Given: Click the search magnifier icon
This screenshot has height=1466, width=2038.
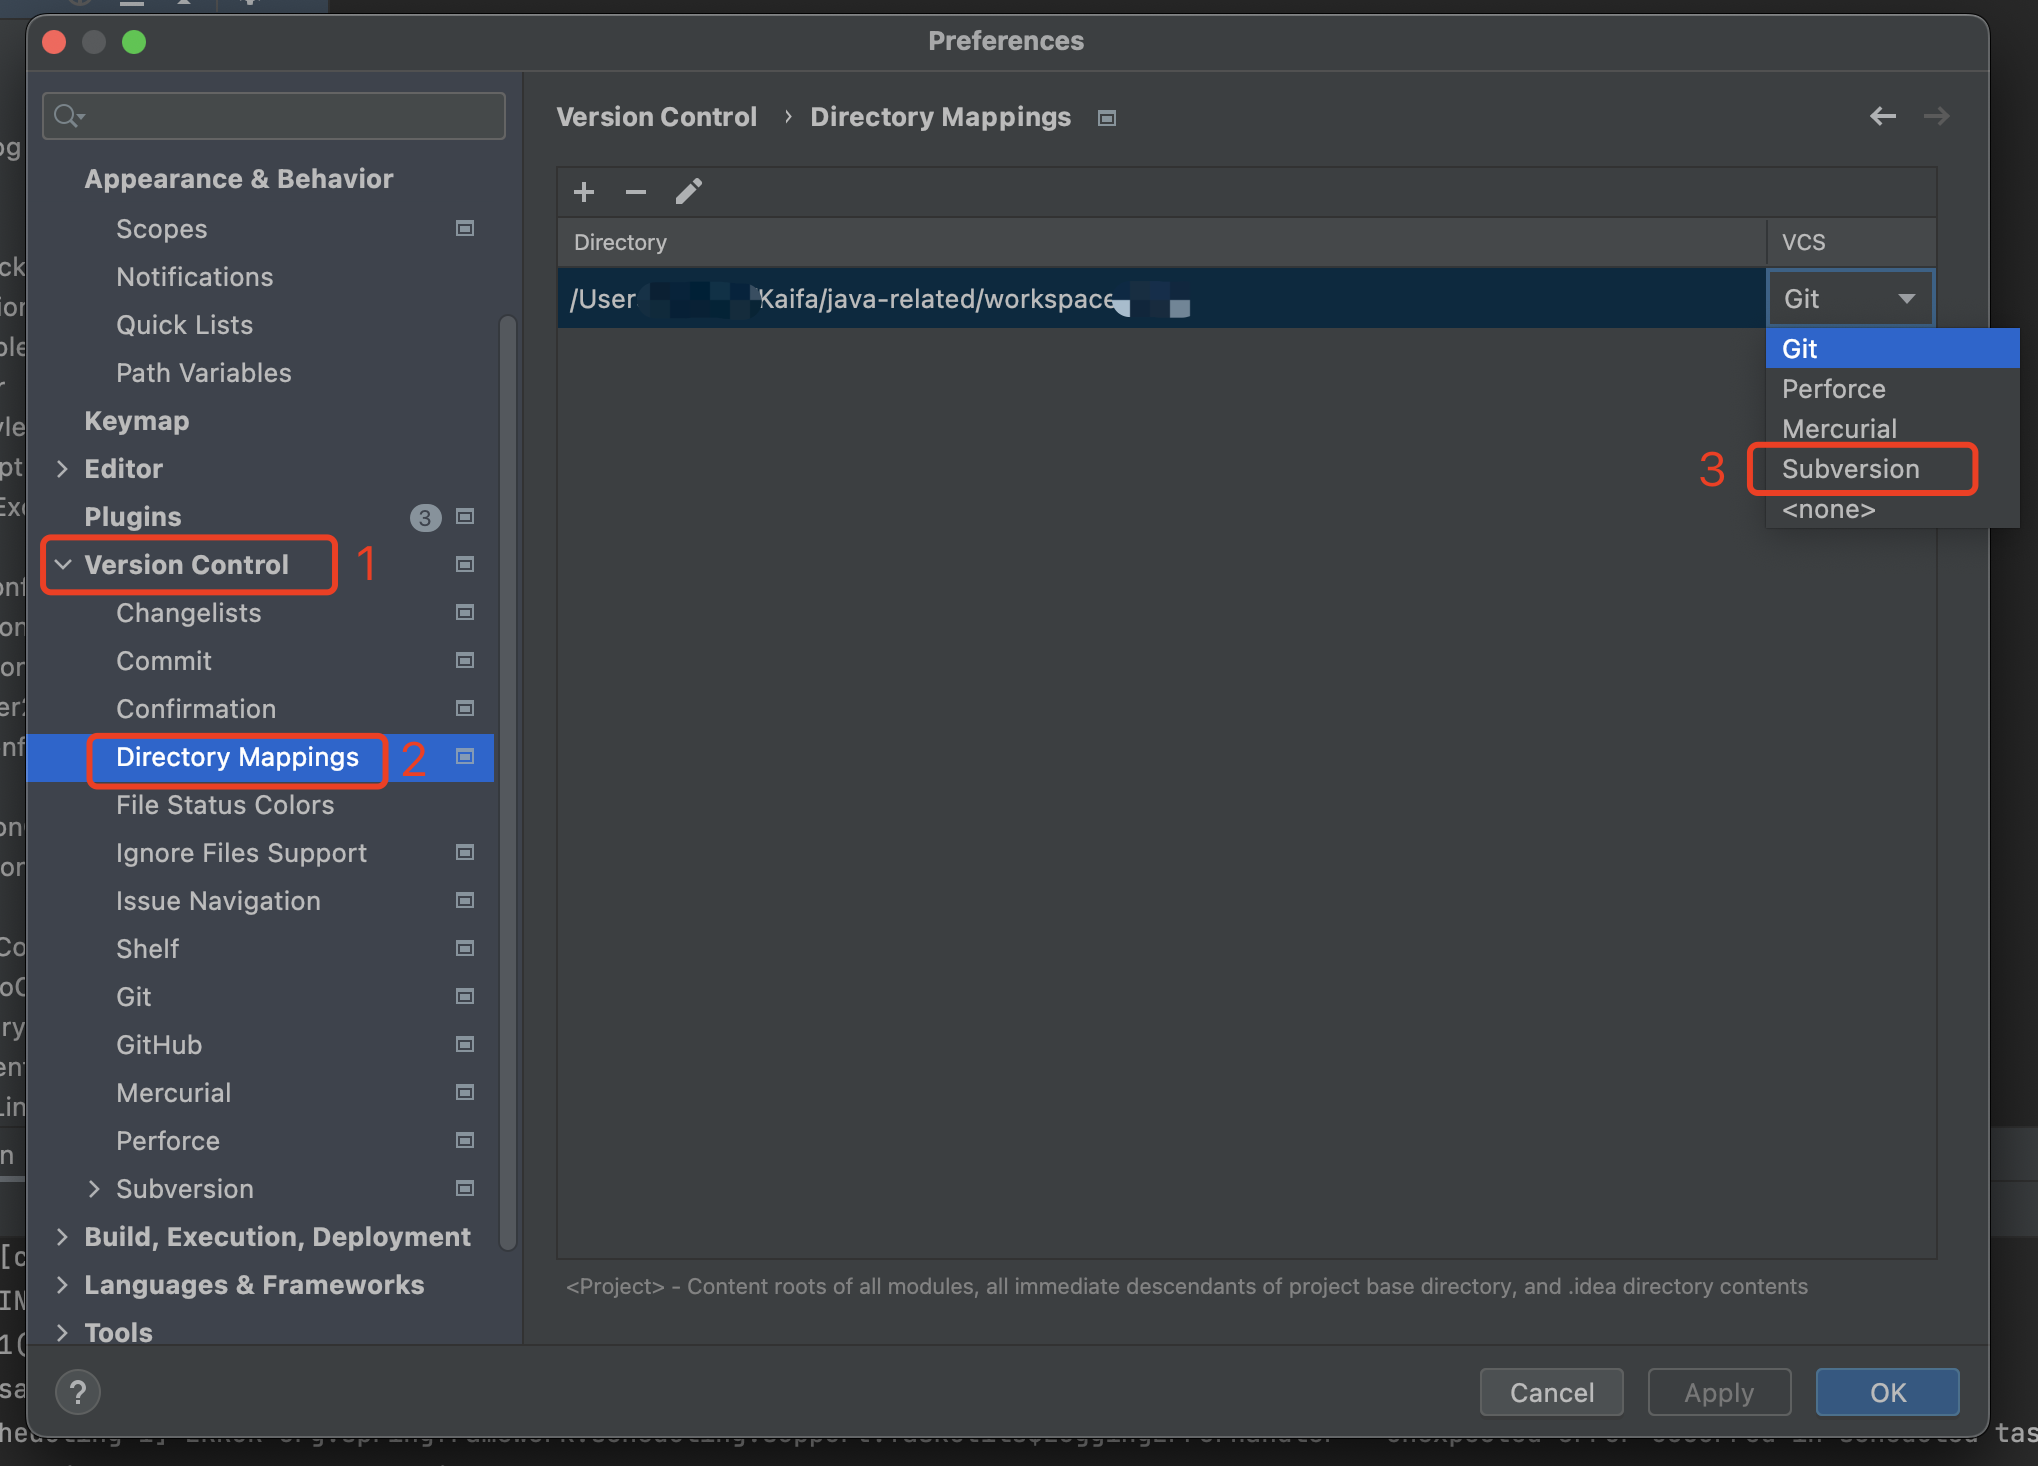Looking at the screenshot, I should click(67, 116).
